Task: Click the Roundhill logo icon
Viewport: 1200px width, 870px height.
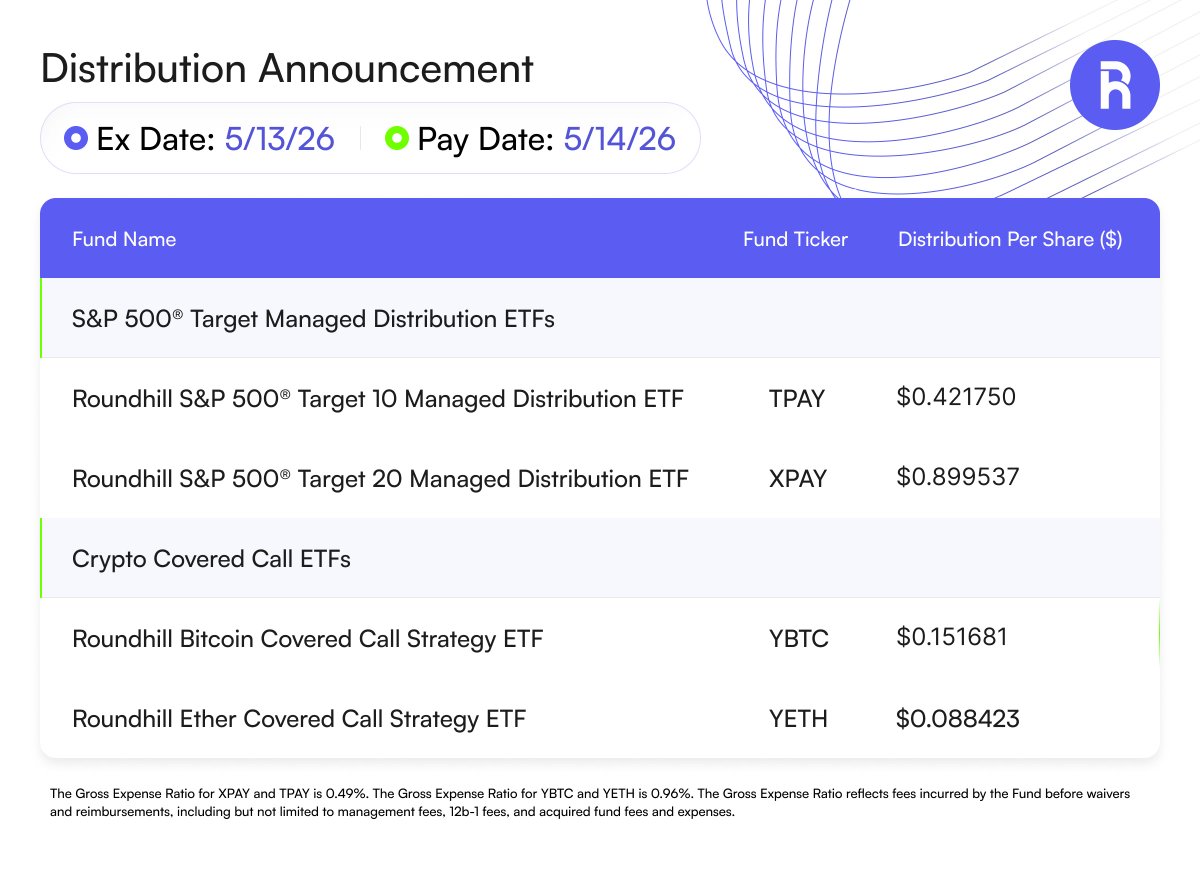Action: 1115,86
